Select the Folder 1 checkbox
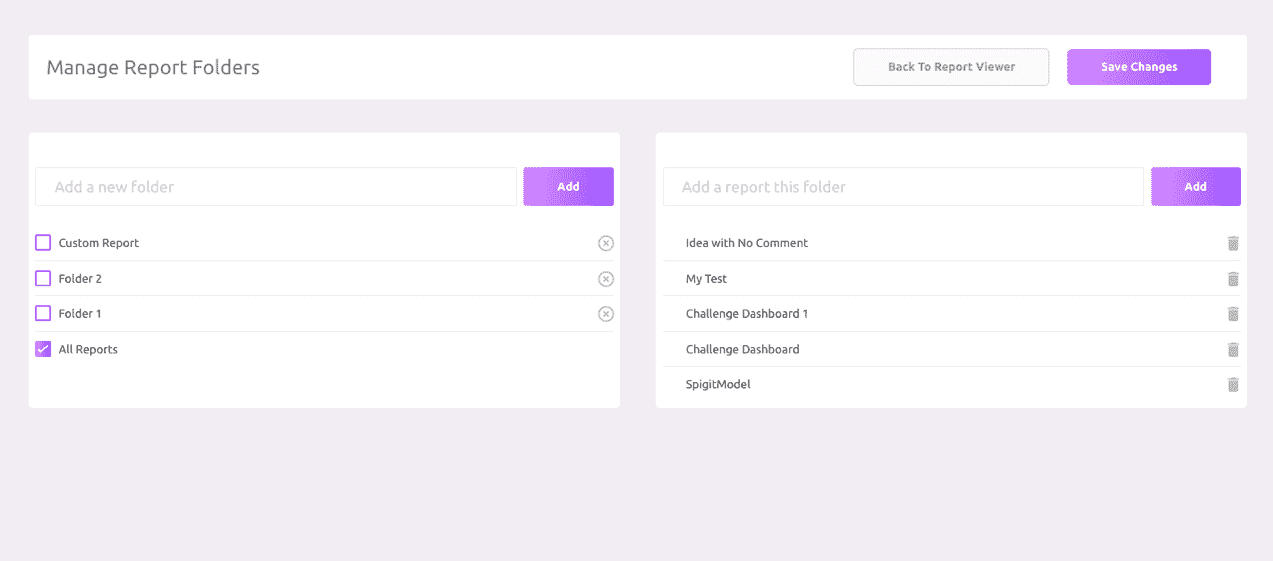This screenshot has width=1273, height=561. click(x=43, y=314)
